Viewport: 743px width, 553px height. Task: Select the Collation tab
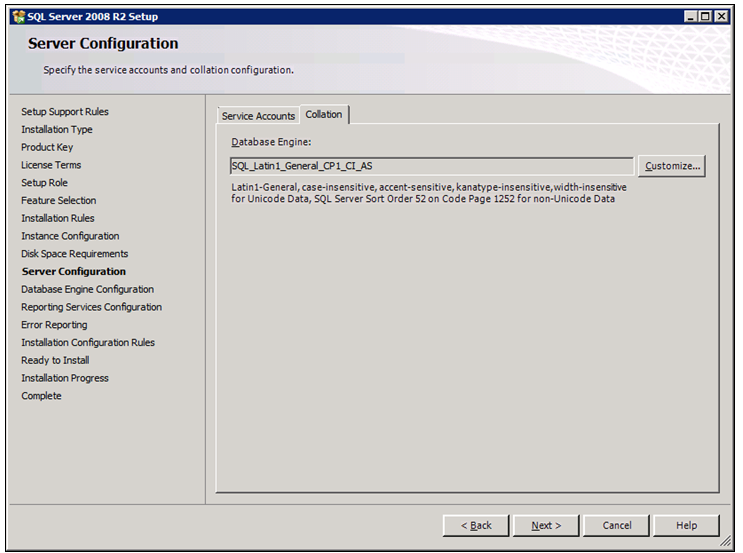pos(324,115)
